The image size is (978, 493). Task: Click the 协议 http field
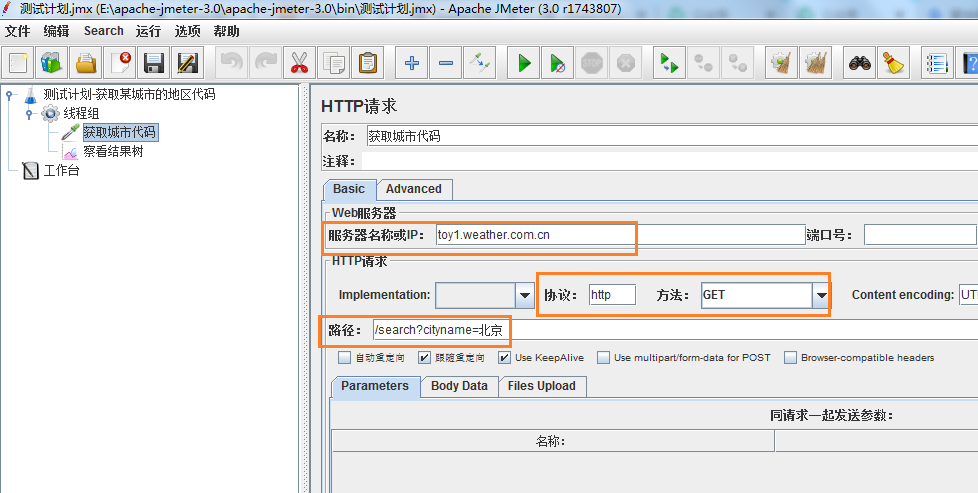(x=612, y=295)
